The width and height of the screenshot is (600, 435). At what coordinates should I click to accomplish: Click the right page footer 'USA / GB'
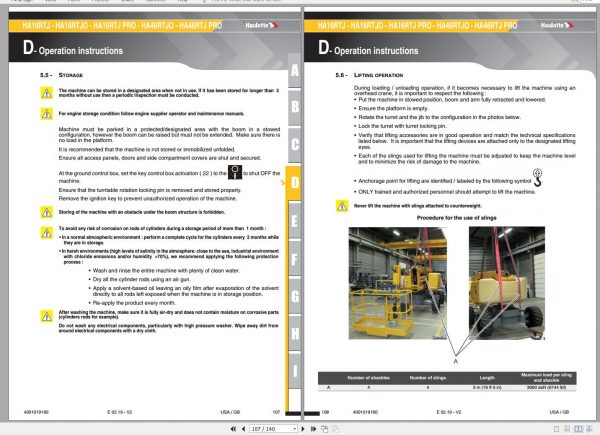pos(559,412)
